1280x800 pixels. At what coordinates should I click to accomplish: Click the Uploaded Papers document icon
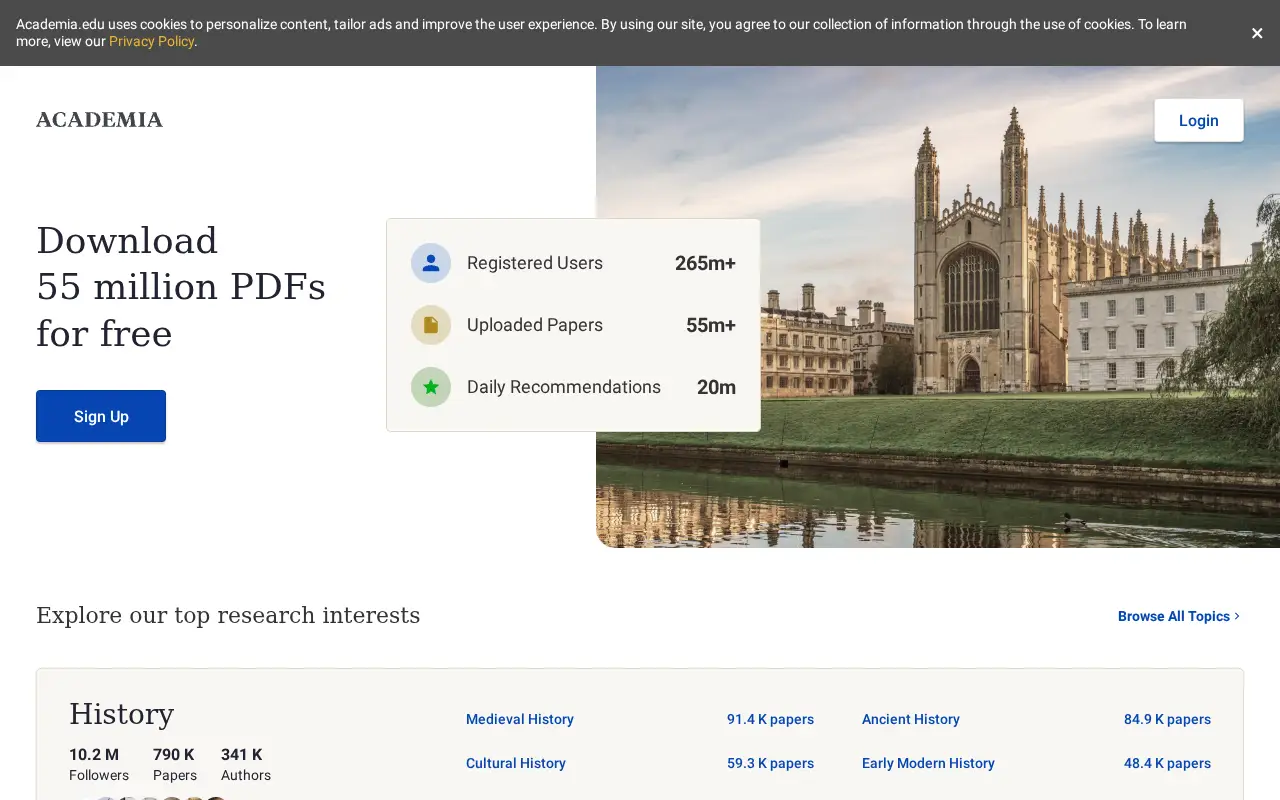(x=431, y=325)
